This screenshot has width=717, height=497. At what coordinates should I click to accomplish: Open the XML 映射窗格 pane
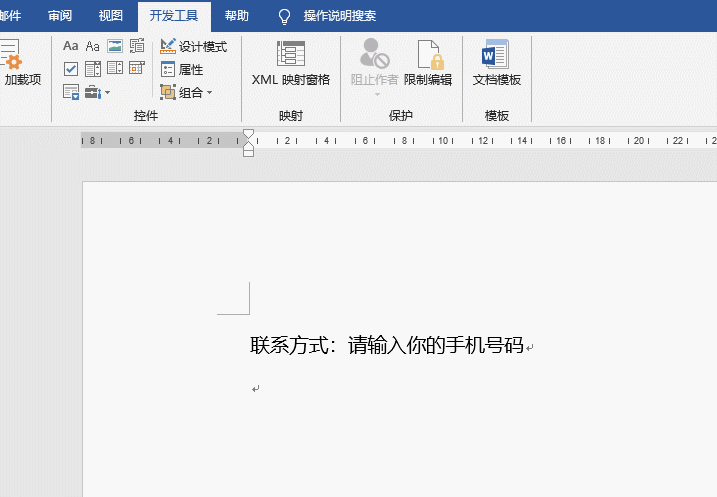tap(291, 64)
